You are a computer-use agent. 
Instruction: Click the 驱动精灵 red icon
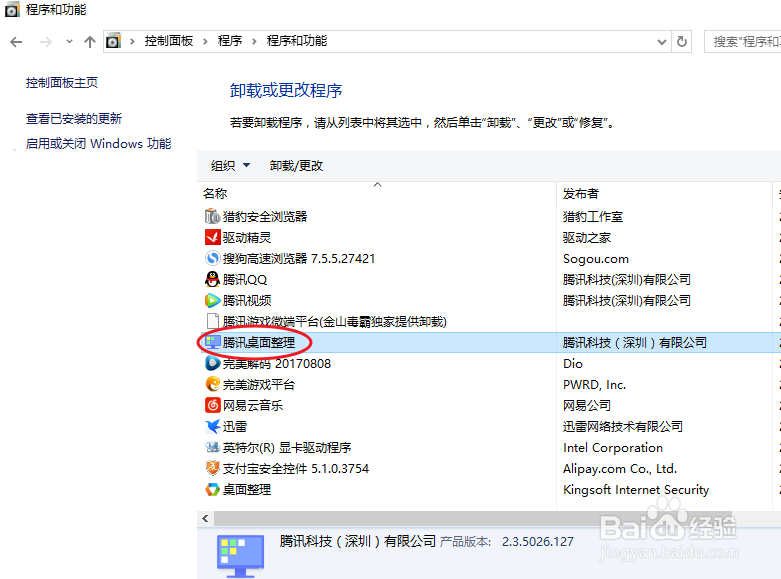click(x=212, y=237)
